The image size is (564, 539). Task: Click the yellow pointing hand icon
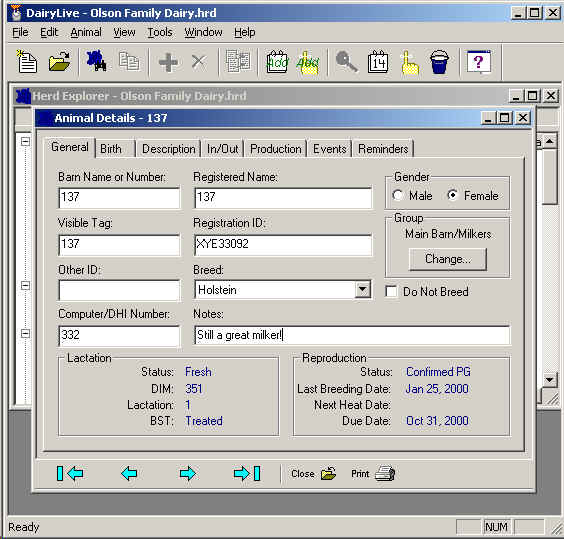pos(409,63)
